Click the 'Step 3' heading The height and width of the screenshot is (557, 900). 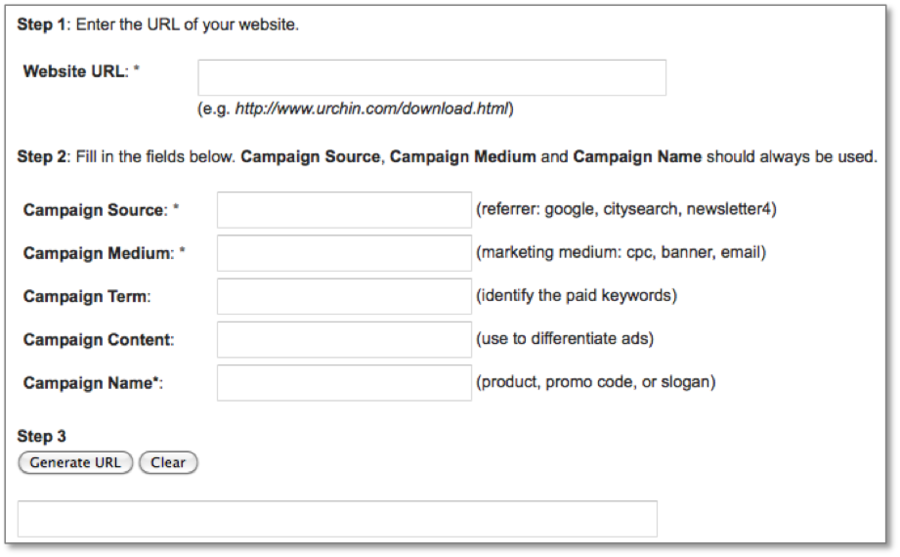point(41,437)
